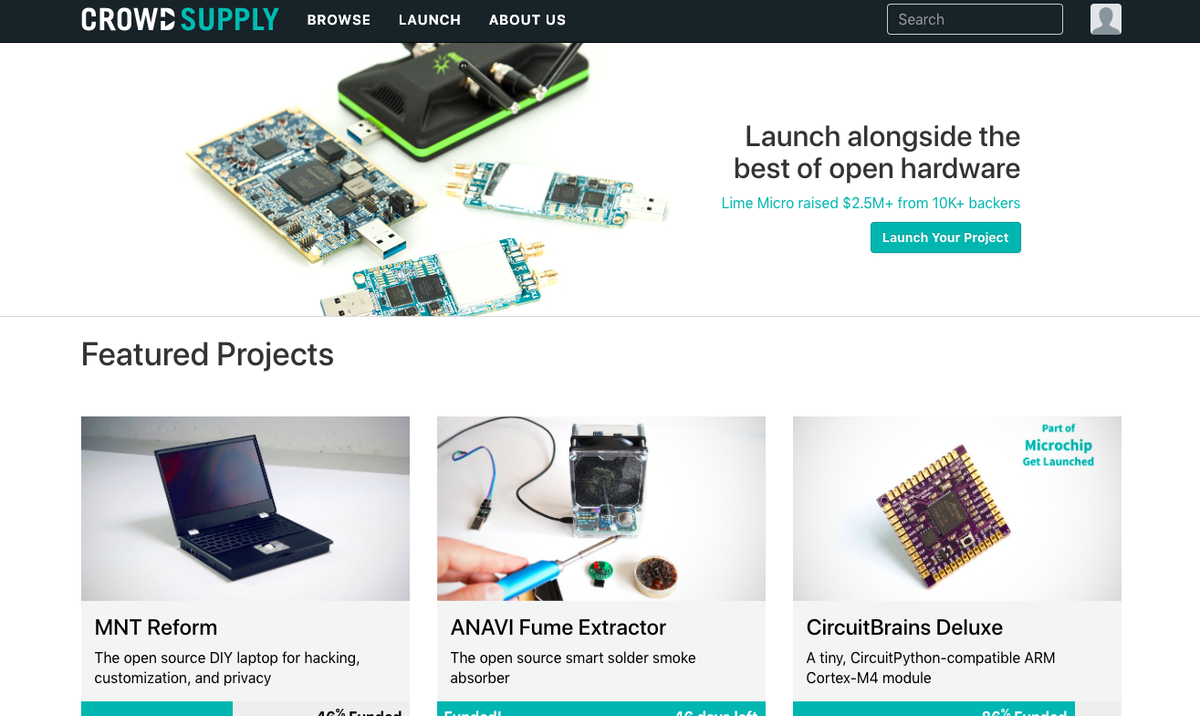Click the CircuitBrains description text
Viewport: 1200px width, 716px height.
pos(931,668)
